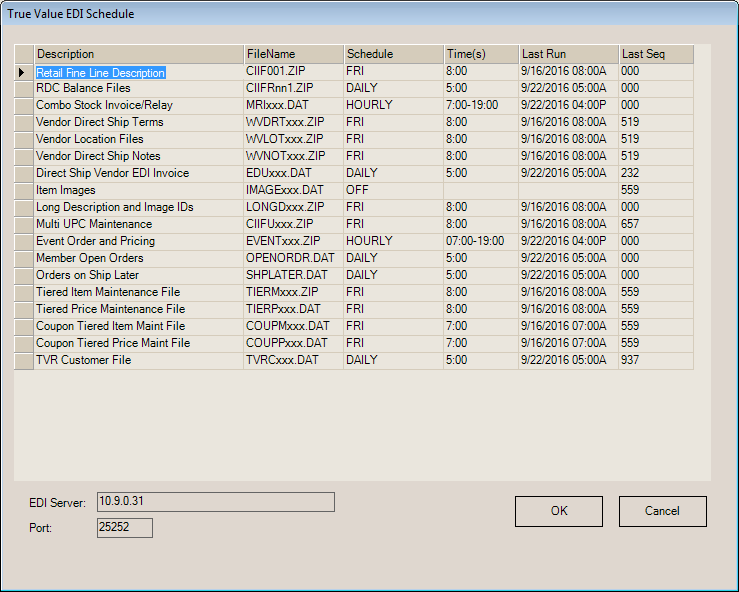Select Multi UPC Maintenance description

(139, 224)
